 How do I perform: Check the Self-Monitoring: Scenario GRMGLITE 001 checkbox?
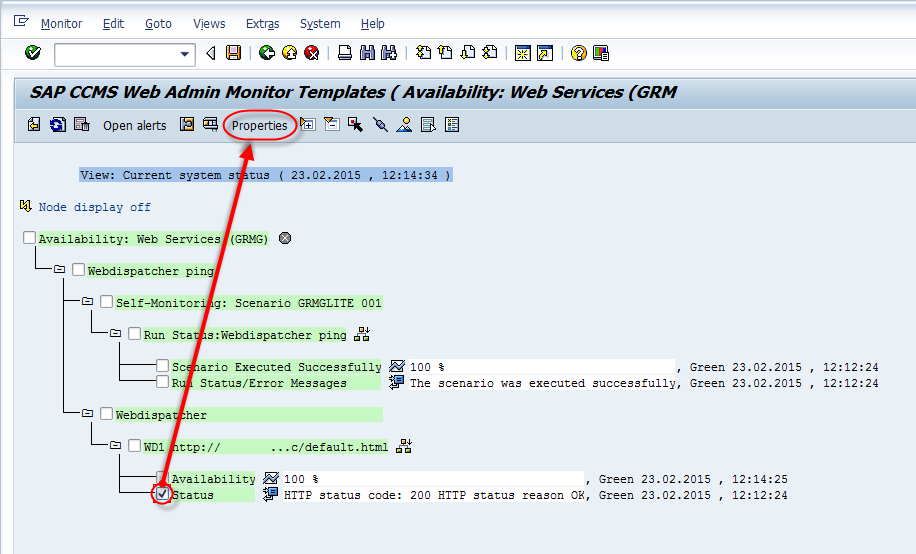pos(106,302)
